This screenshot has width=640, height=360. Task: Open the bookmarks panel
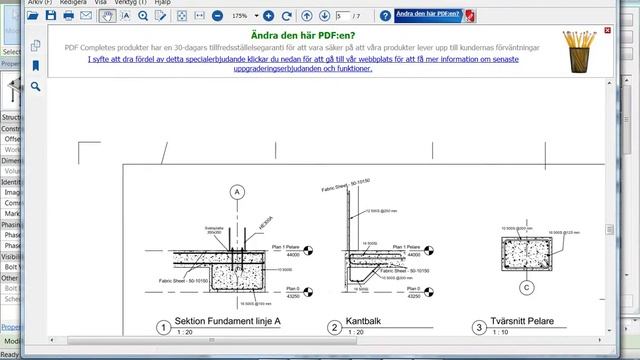tap(36, 66)
